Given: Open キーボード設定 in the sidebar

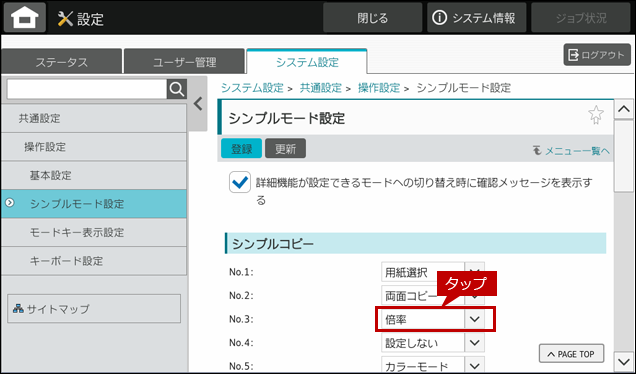Looking at the screenshot, I should coord(94,260).
